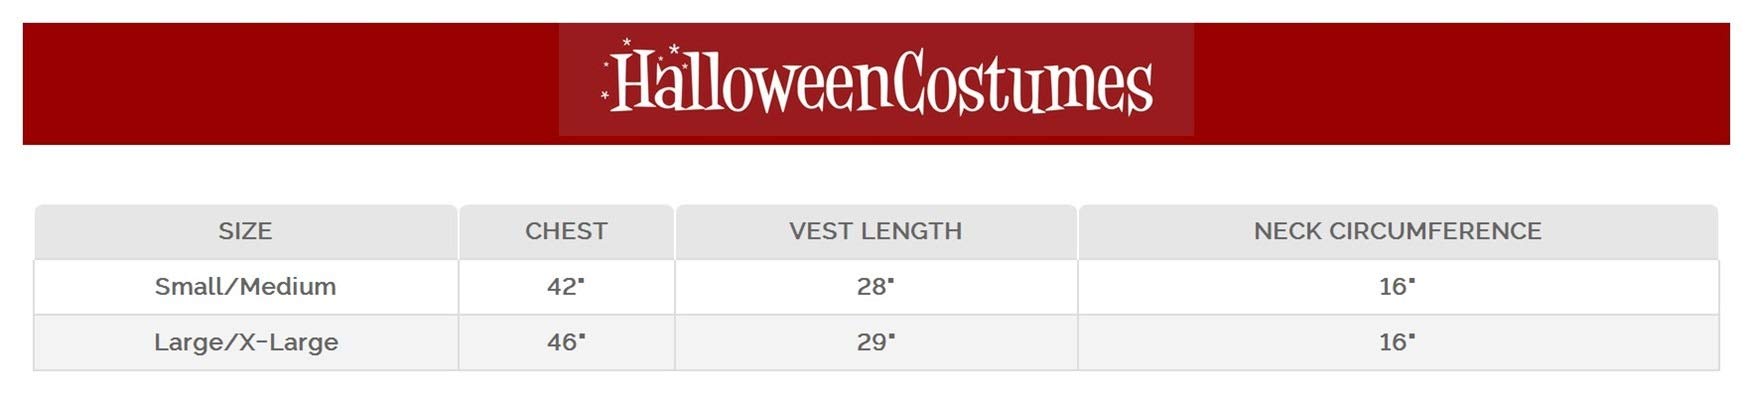Viewport: 1750px width, 404px height.
Task: Click the 28" vest length value
Action: 875,287
